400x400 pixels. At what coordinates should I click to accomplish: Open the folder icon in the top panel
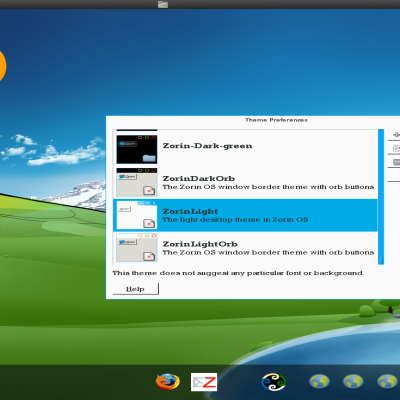[x=163, y=4]
